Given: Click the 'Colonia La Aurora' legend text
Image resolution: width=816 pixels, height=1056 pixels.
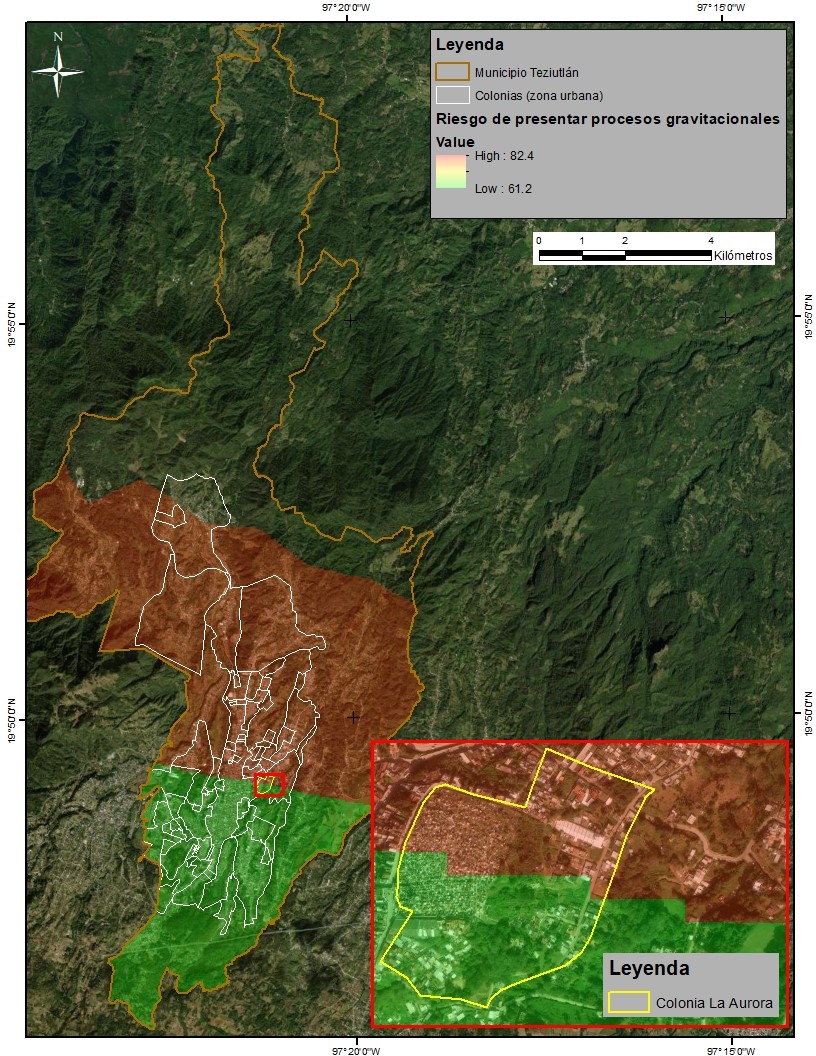Looking at the screenshot, I should [714, 1002].
